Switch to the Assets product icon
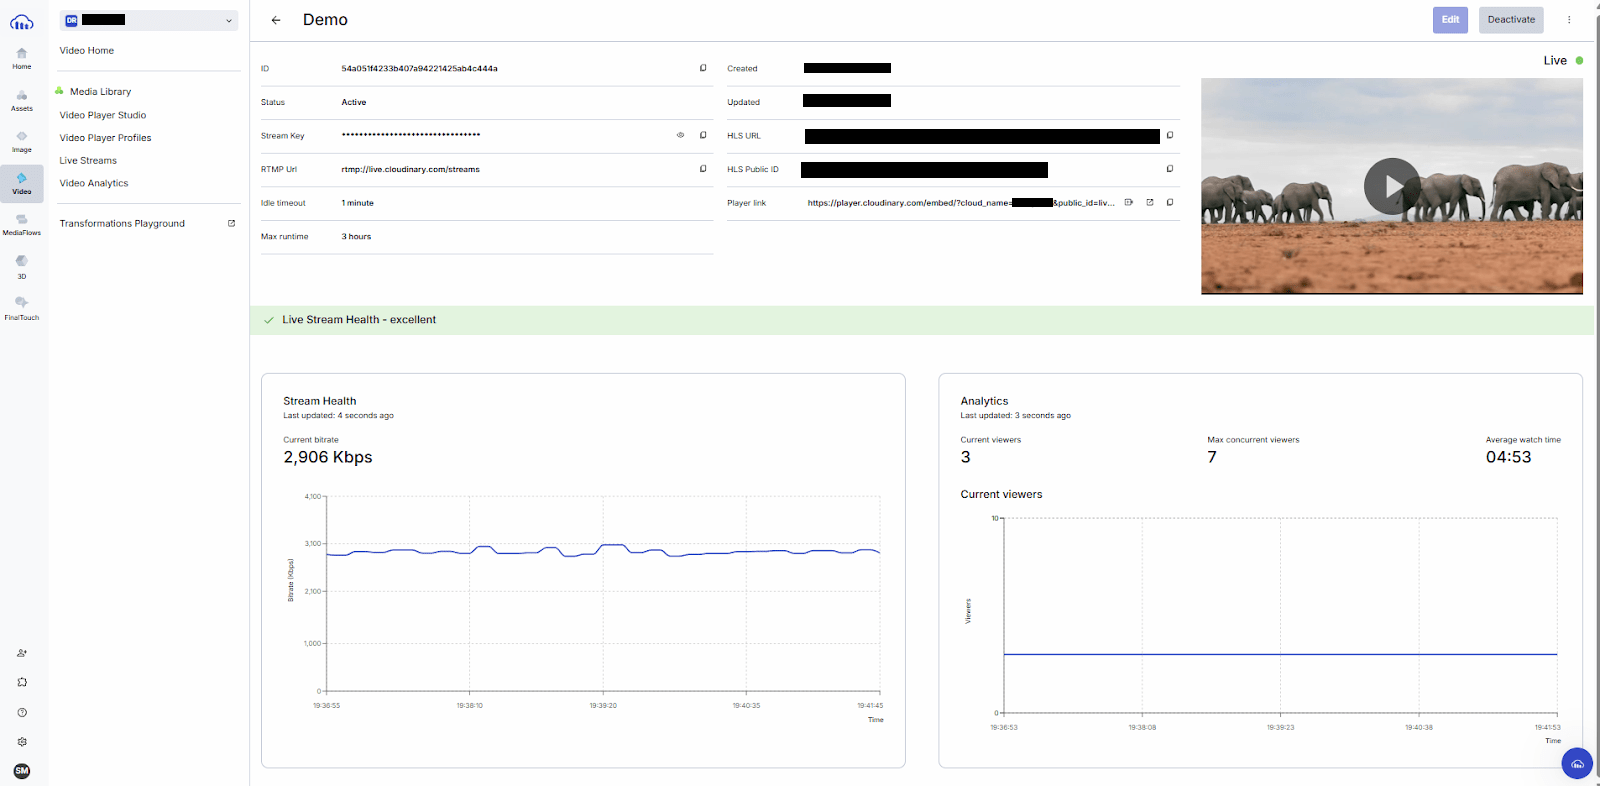Image resolution: width=1600 pixels, height=786 pixels. (22, 100)
